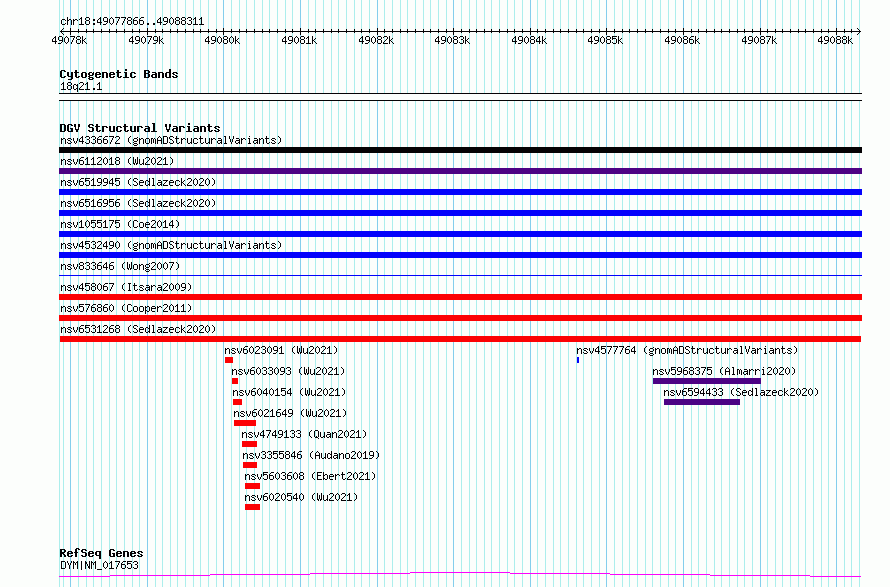The image size is (890, 587).
Task: Open nsv3355846 (Audano2019) label
Action: pyautogui.click(x=311, y=455)
